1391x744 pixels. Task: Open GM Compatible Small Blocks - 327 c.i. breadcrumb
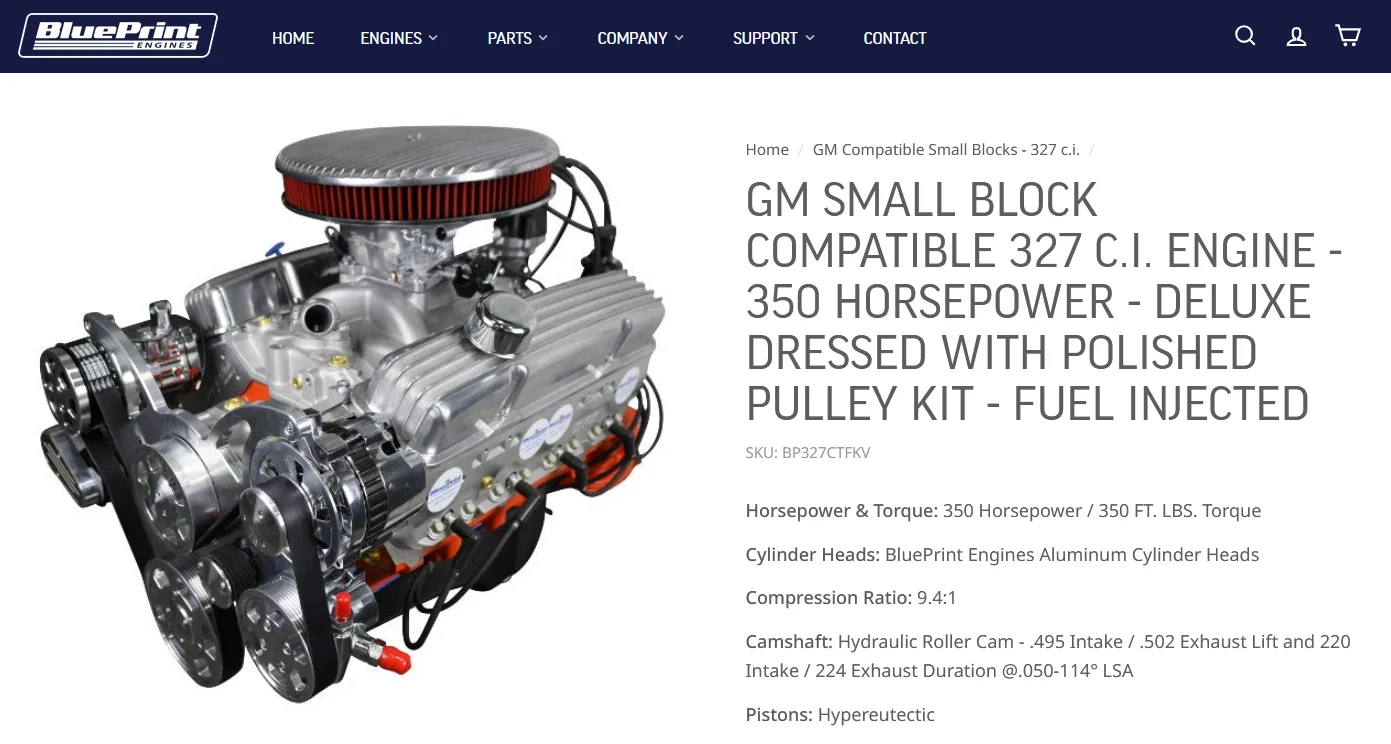pos(946,150)
